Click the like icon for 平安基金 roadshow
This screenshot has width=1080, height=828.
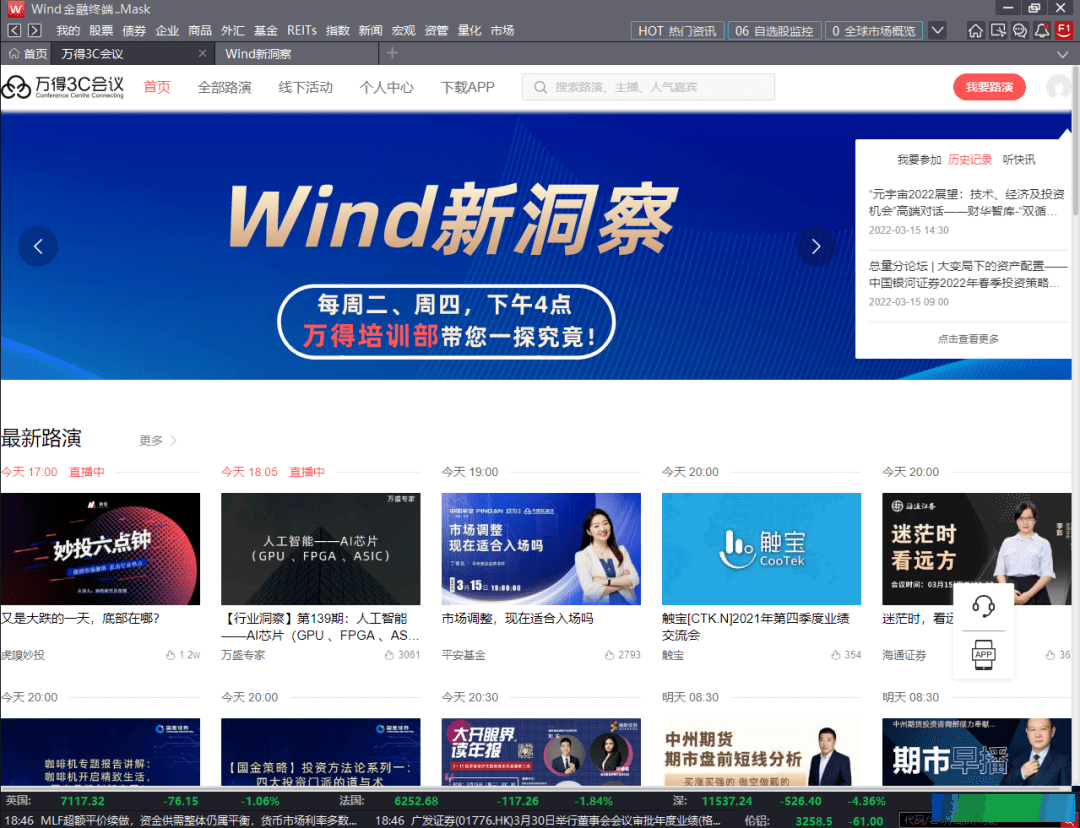(610, 655)
